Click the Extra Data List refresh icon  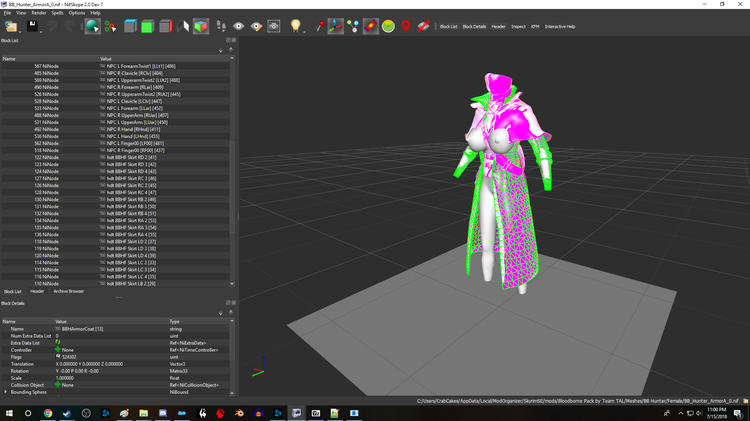click(58, 343)
